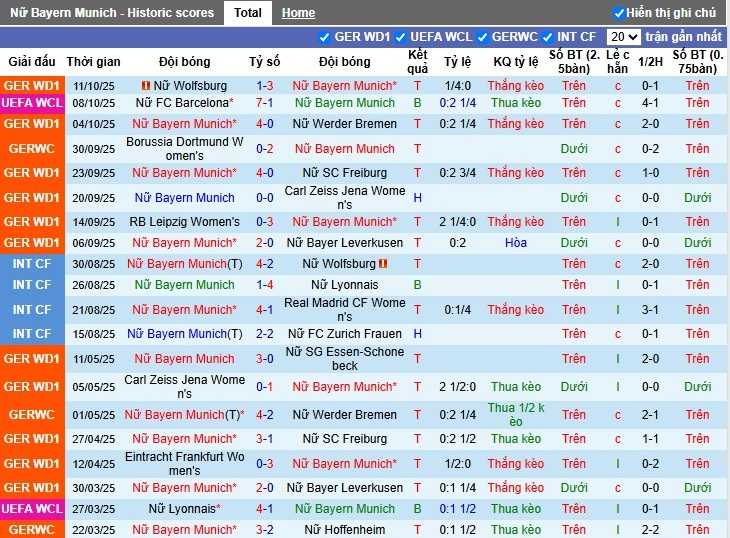Image resolution: width=730 pixels, height=538 pixels.
Task: Click the 2-2 score versus FC Zurich Frauen
Action: pos(264,334)
